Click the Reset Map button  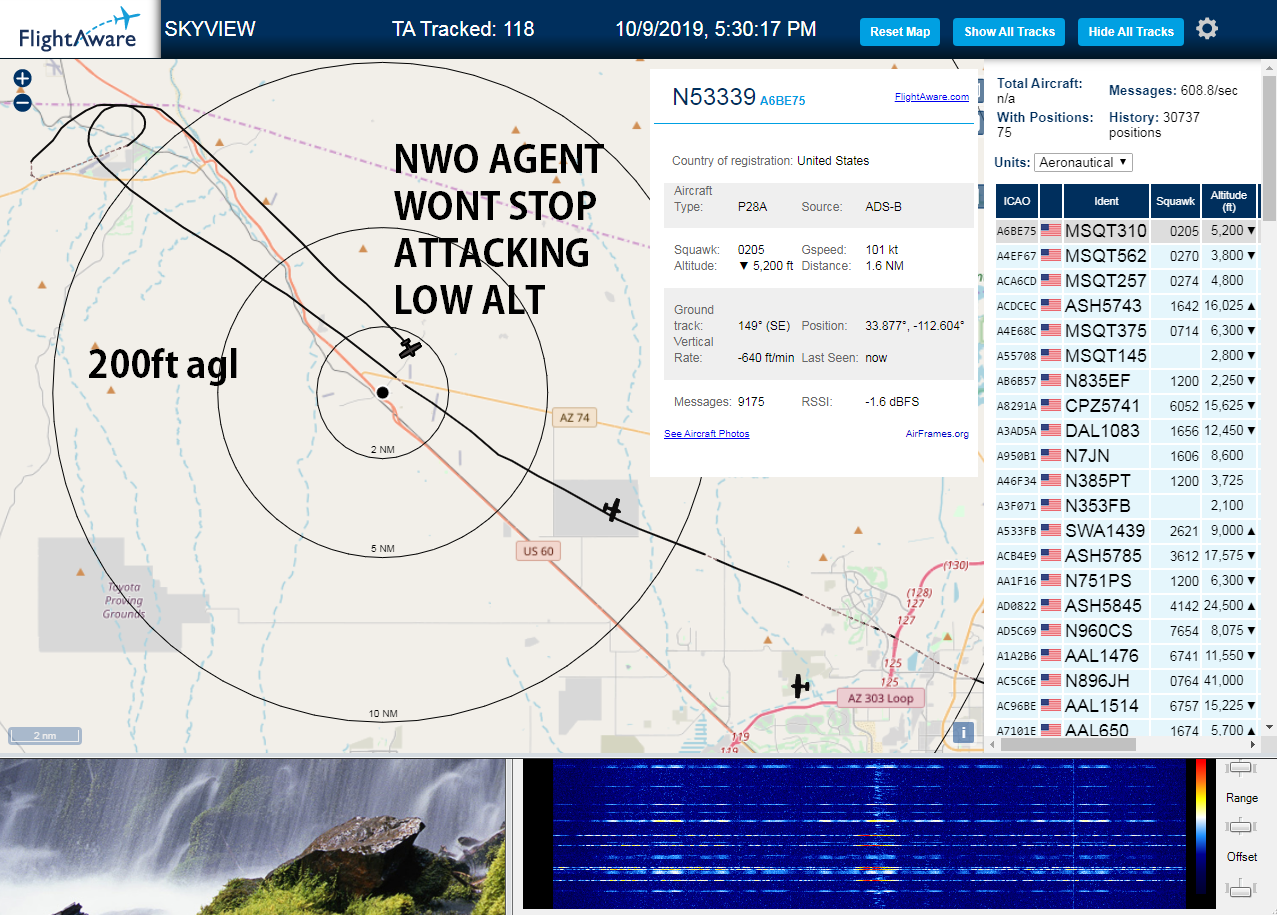coord(900,32)
